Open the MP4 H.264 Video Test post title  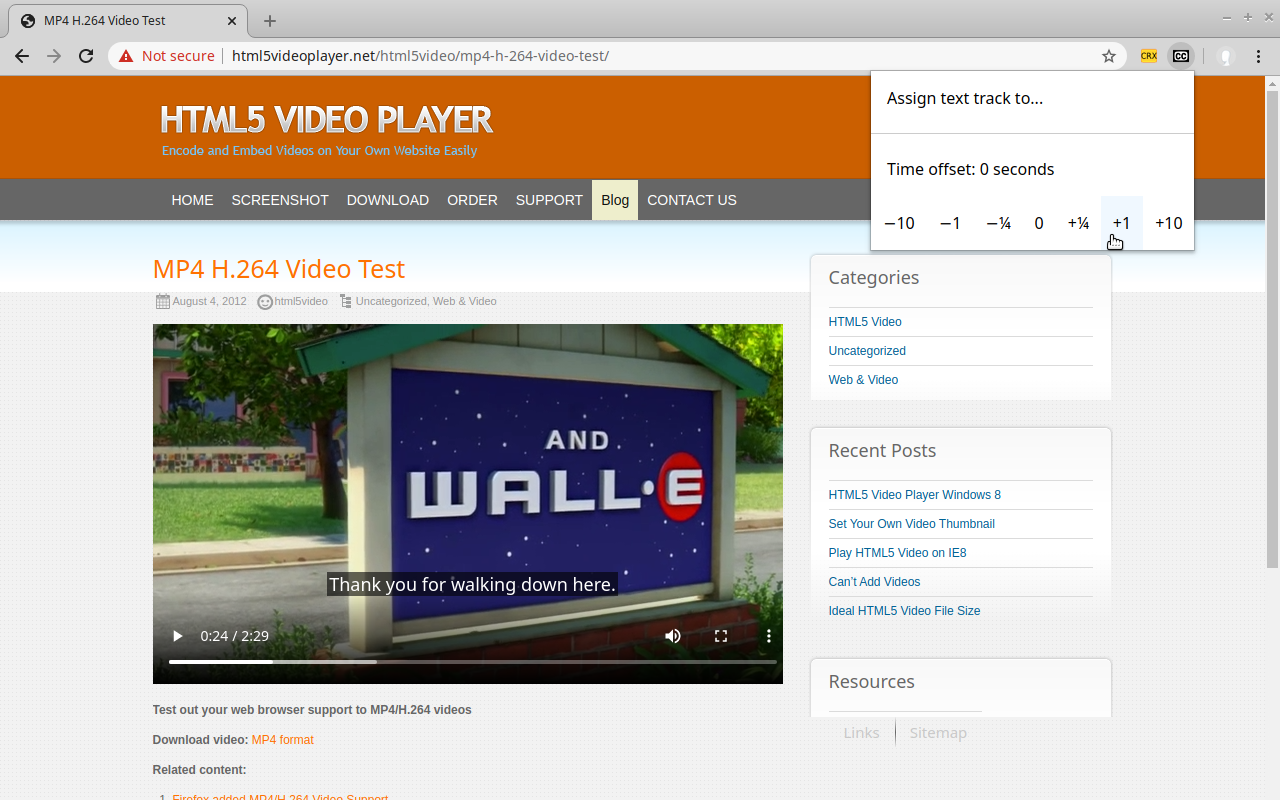[279, 269]
